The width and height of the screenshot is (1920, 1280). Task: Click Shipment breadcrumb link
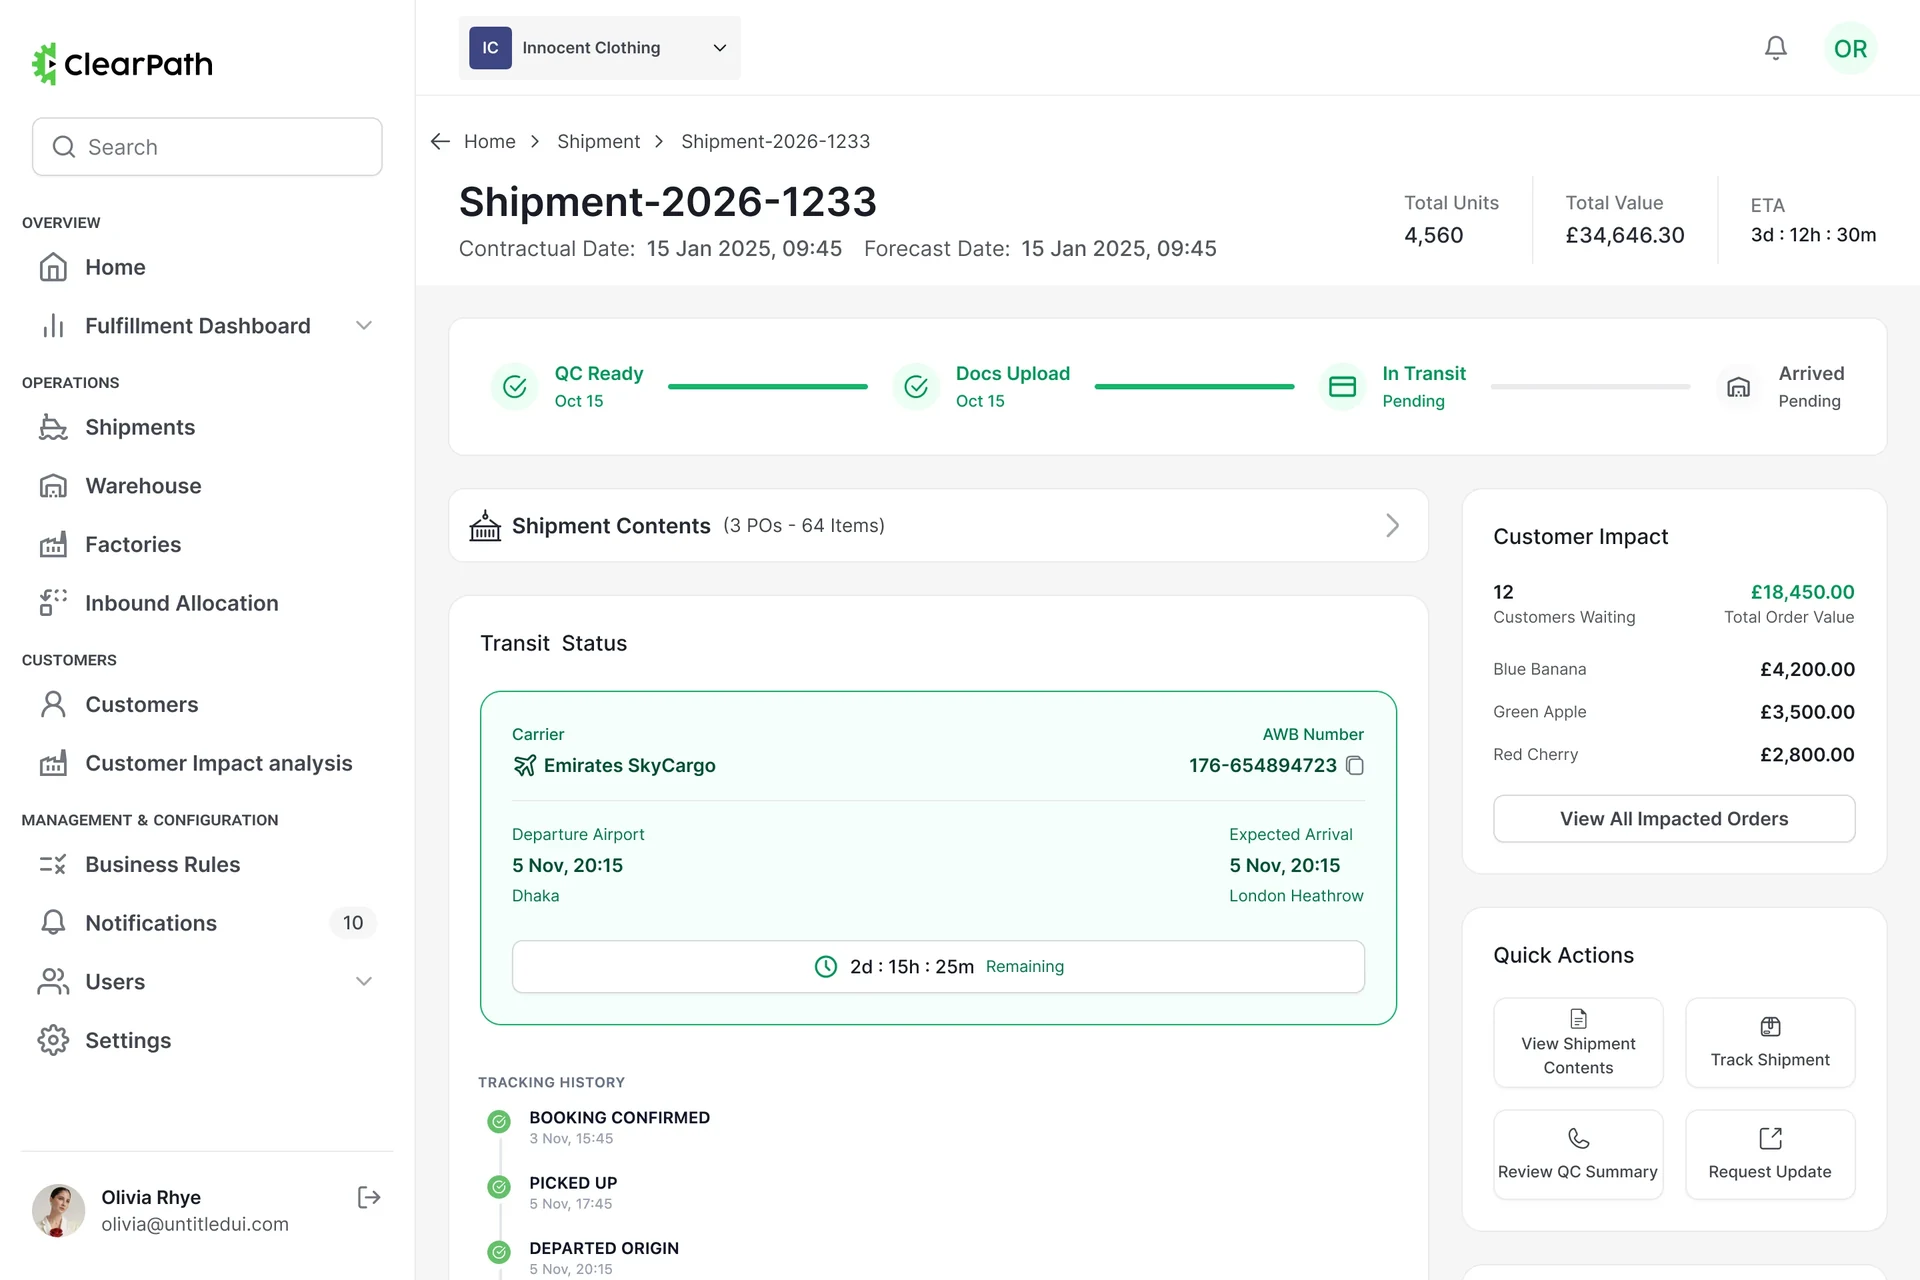coord(598,141)
